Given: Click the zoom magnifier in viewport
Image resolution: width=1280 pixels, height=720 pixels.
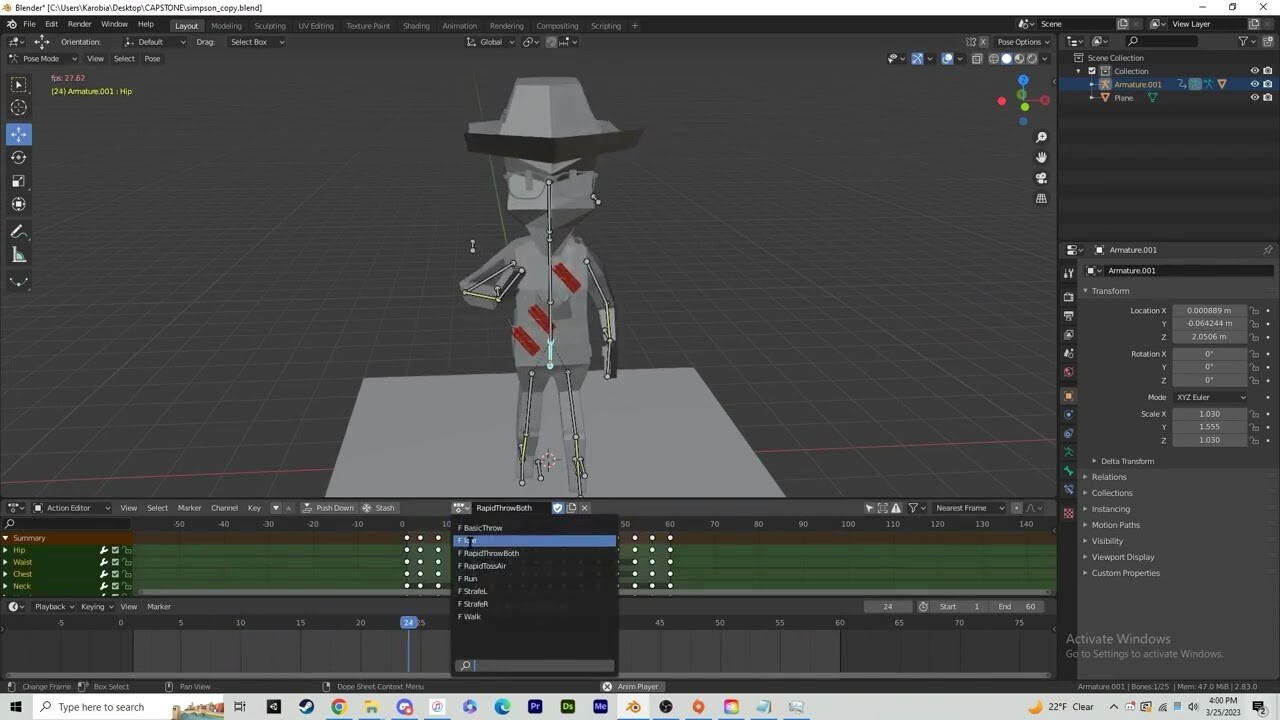Looking at the screenshot, I should coord(1041,137).
